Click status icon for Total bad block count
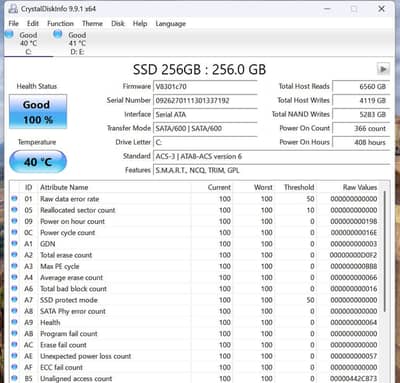Screen dimensions: 400x383 14,288
